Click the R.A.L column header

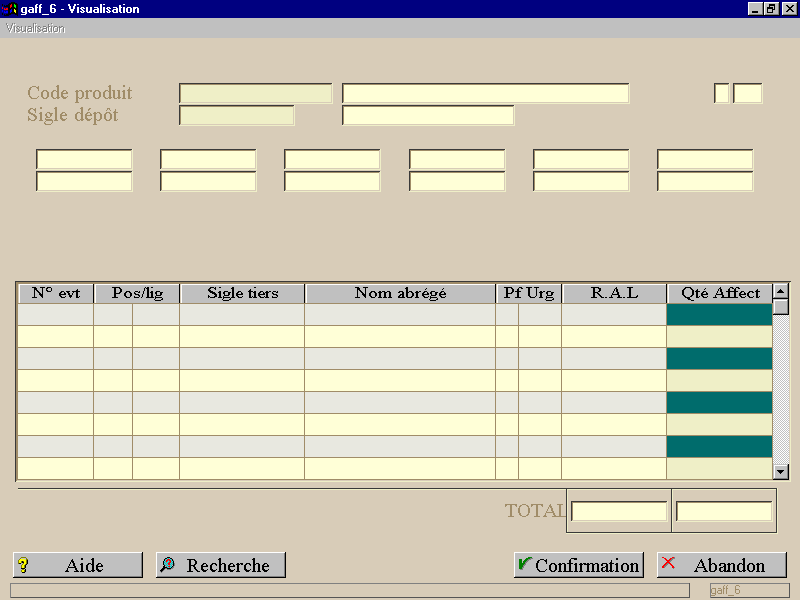[x=614, y=293]
